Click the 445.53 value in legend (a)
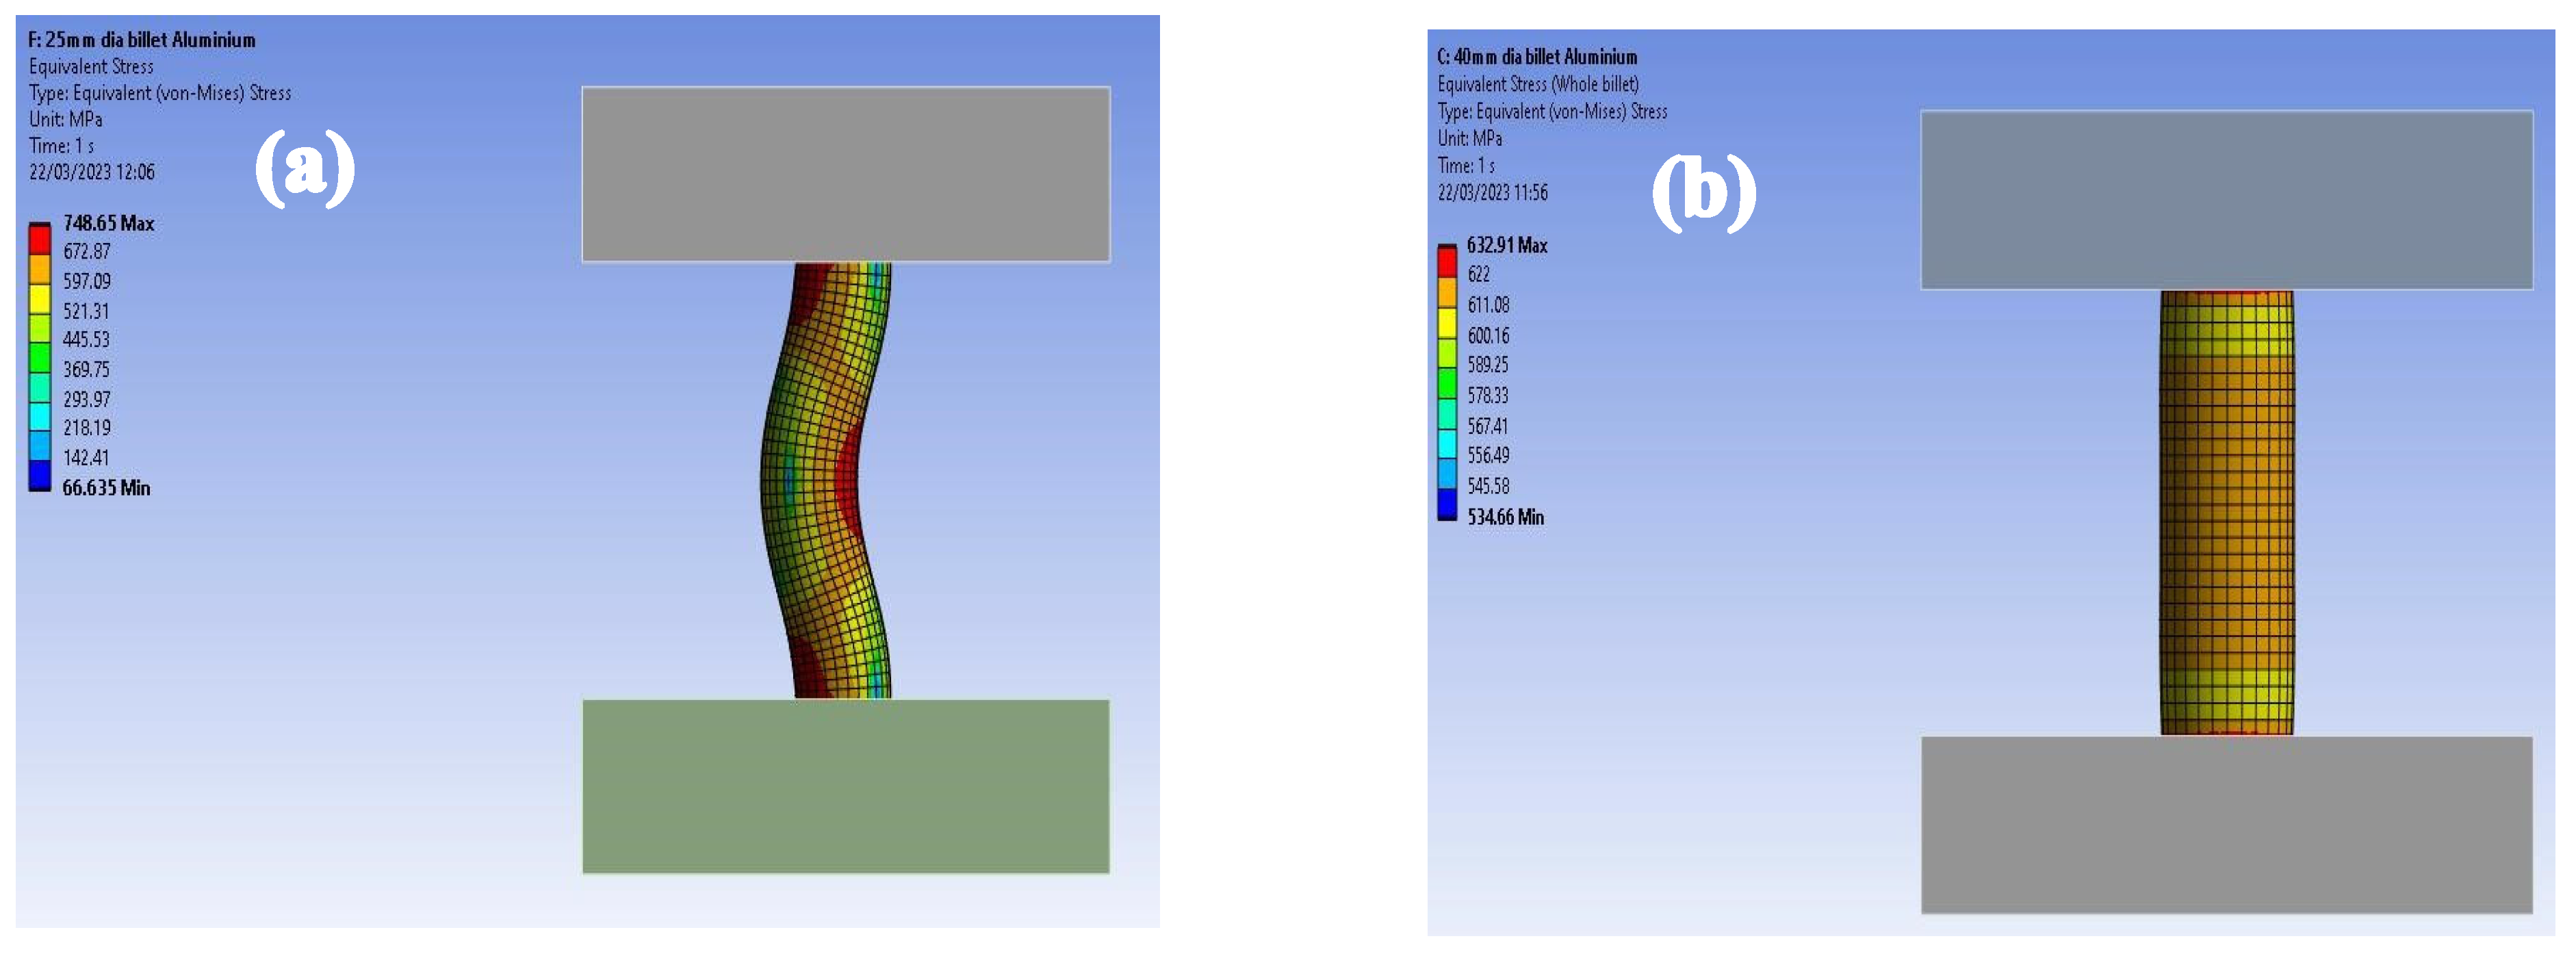2576x956 pixels. pyautogui.click(x=86, y=340)
